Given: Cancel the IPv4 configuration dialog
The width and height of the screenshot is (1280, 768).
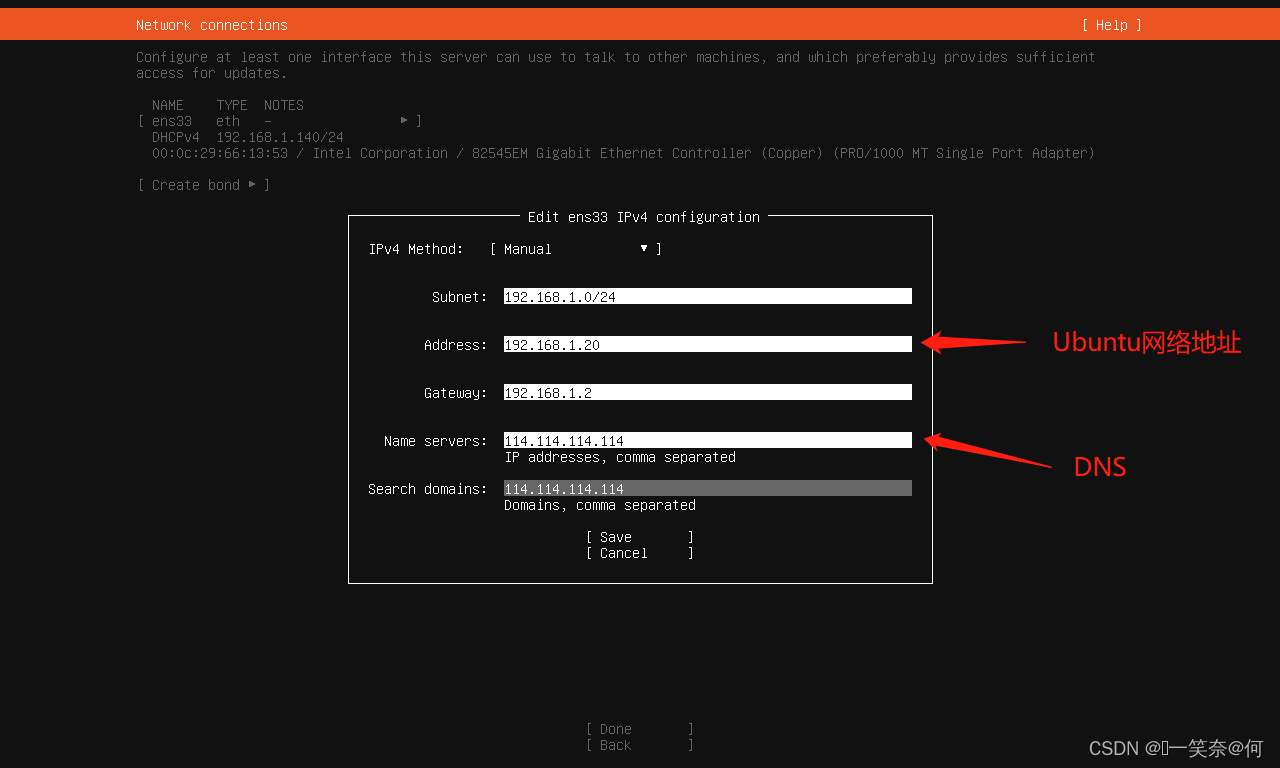Looking at the screenshot, I should click(x=640, y=553).
